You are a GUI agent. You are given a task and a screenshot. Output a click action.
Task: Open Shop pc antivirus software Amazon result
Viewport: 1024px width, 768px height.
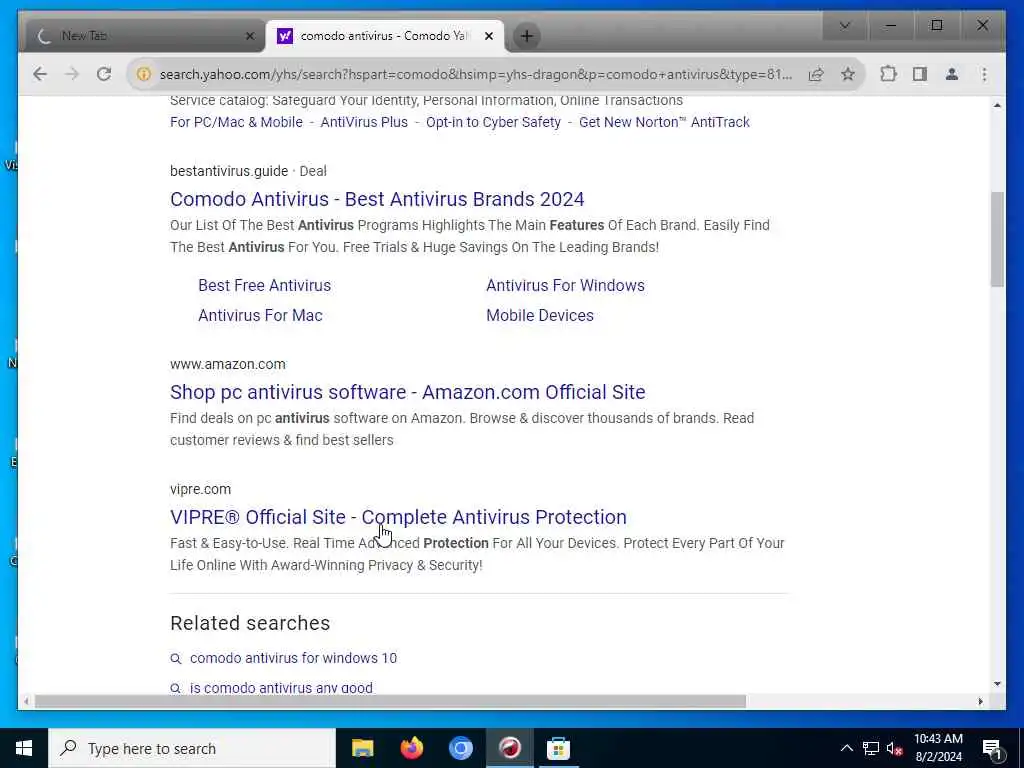coord(408,392)
